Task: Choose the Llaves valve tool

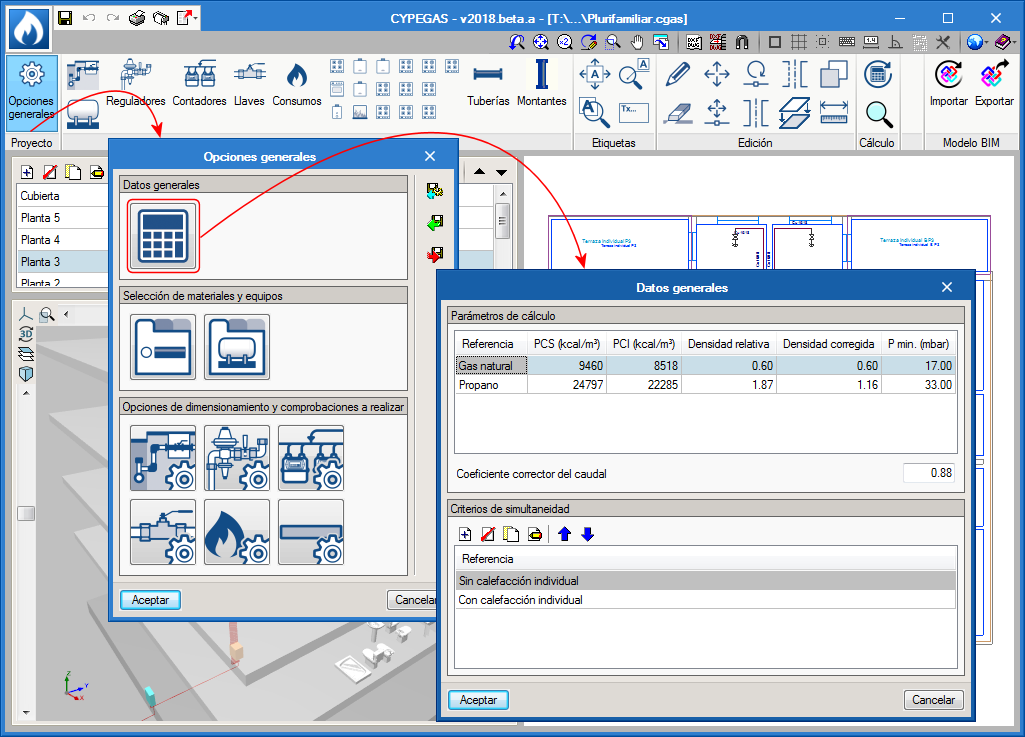Action: point(249,83)
